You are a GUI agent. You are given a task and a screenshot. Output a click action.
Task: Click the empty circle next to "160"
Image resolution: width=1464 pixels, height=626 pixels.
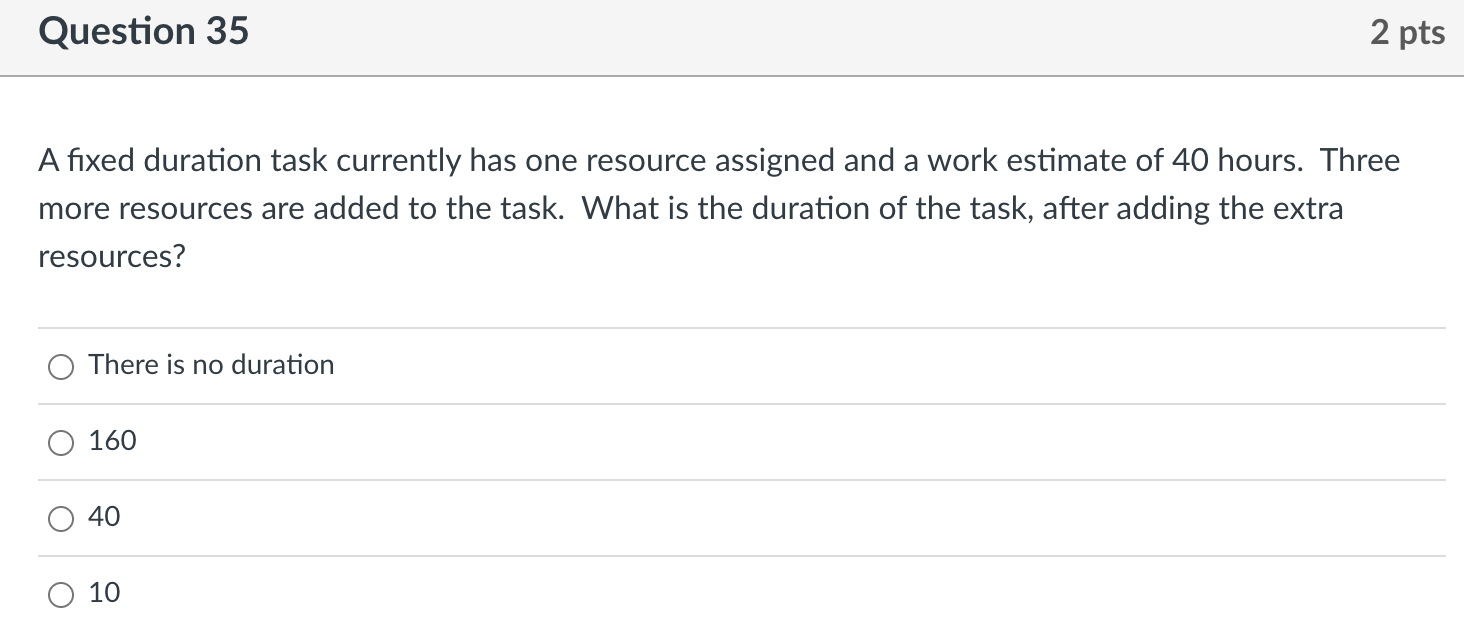click(x=60, y=442)
